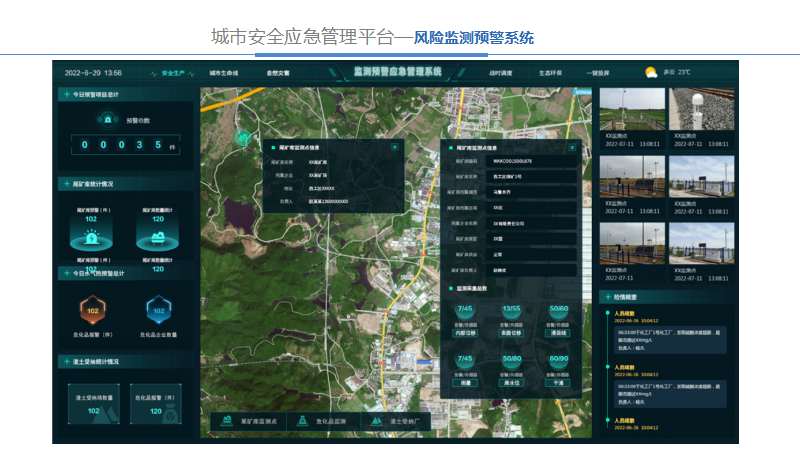Click the orange hexagon 危化品报警 icon
800x450 pixels.
pos(92,310)
